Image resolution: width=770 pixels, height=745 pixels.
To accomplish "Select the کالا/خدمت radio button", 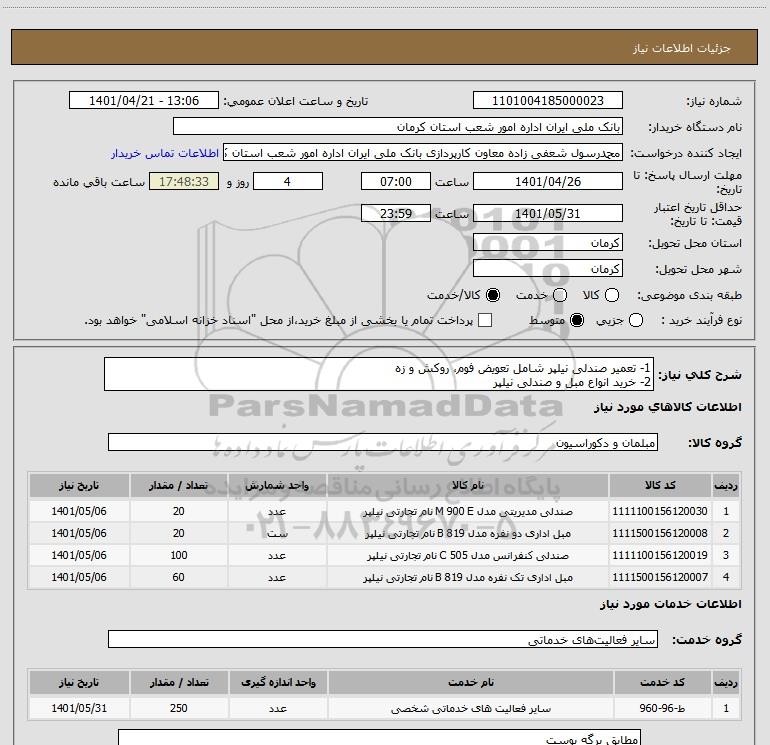I will 493,295.
